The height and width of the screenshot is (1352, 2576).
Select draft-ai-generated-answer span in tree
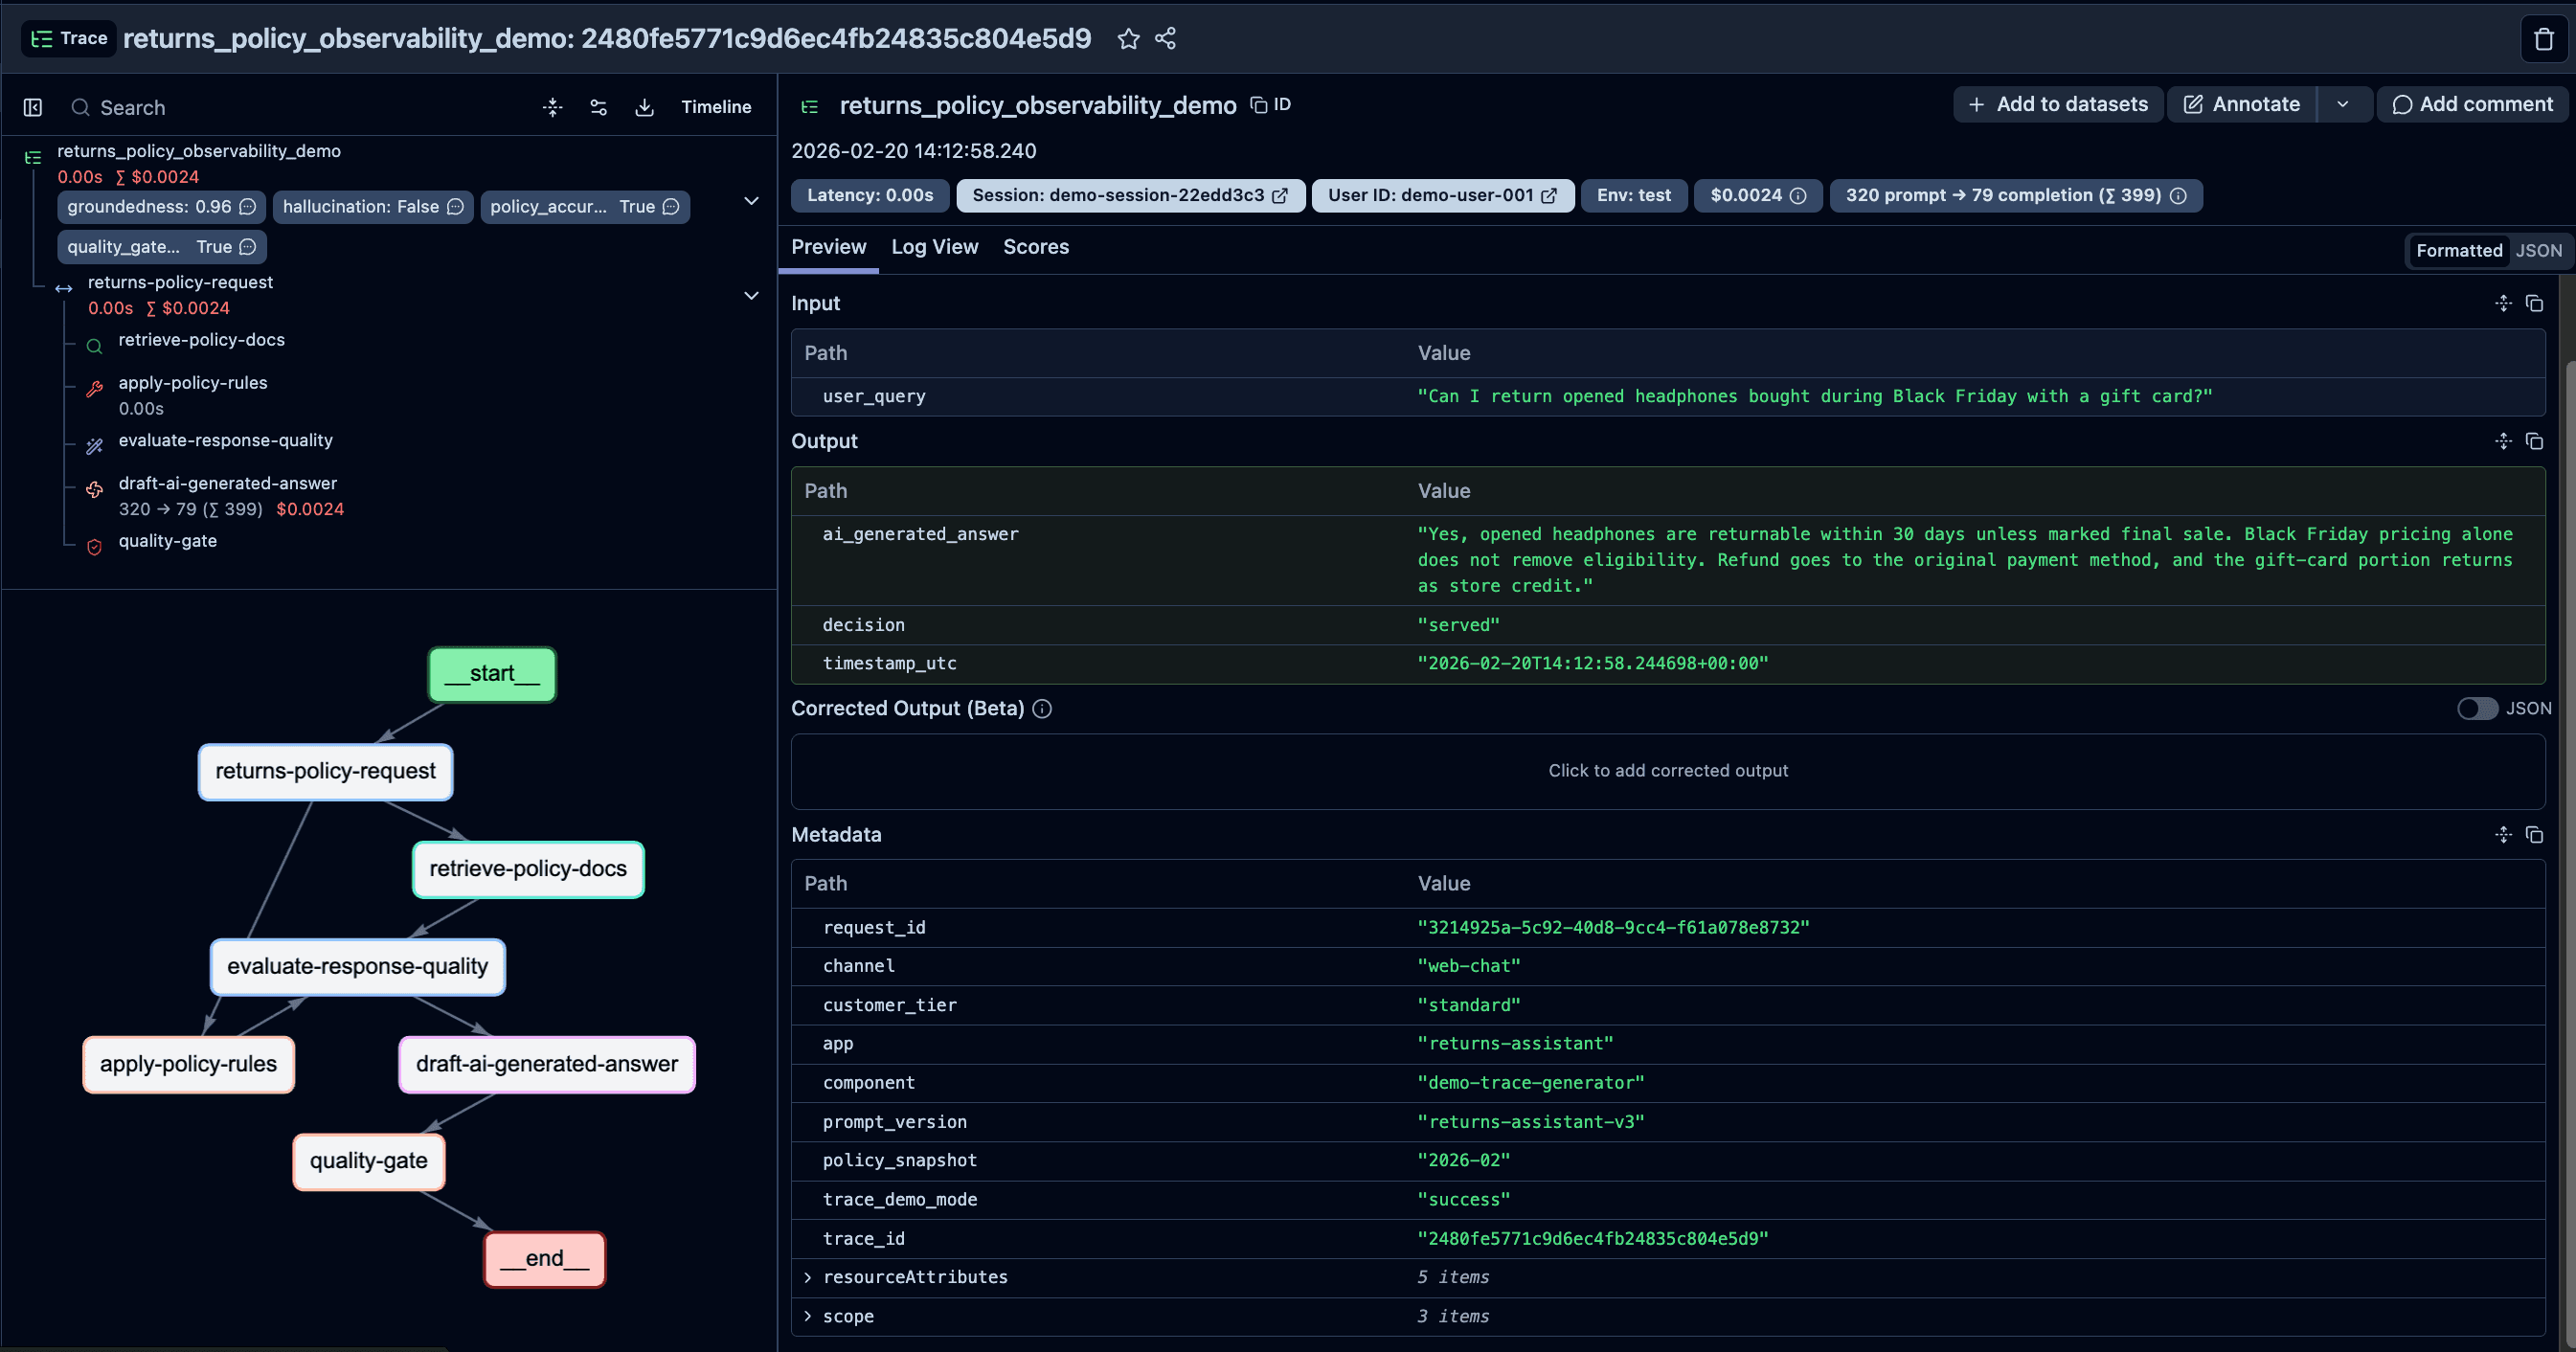click(227, 484)
